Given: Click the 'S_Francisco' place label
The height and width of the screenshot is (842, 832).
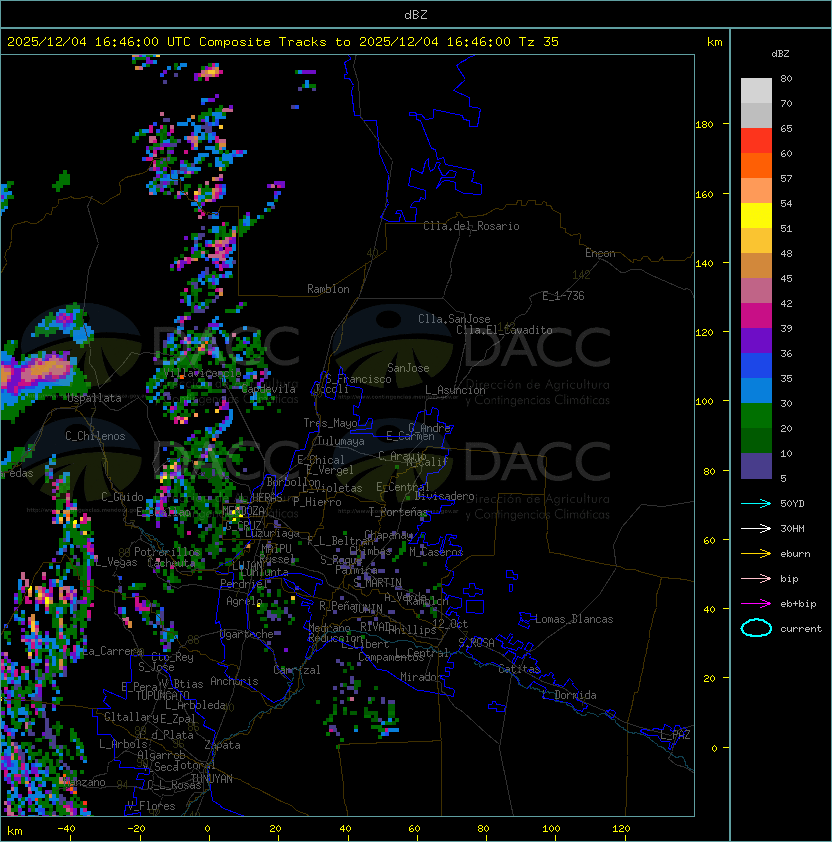Looking at the screenshot, I should tap(358, 379).
